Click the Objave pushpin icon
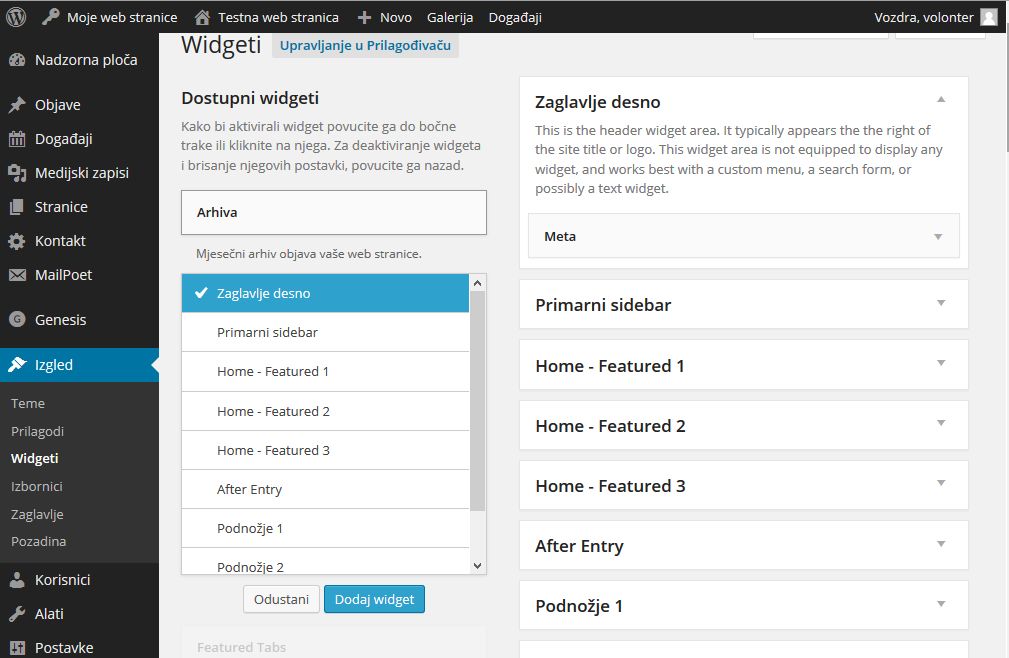 coord(17,105)
